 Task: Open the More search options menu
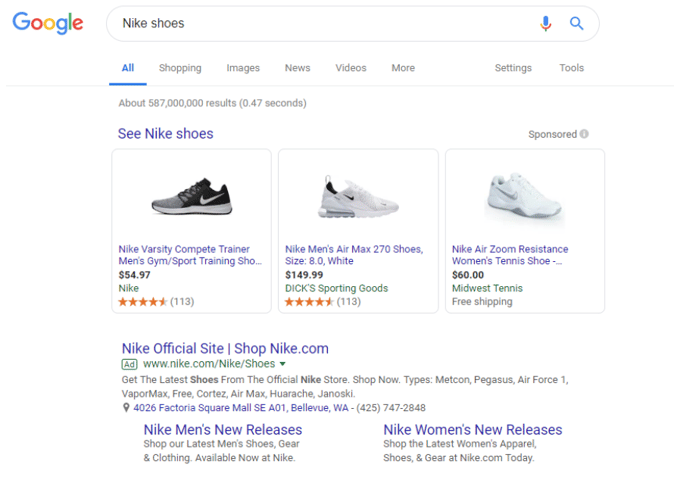pyautogui.click(x=403, y=68)
